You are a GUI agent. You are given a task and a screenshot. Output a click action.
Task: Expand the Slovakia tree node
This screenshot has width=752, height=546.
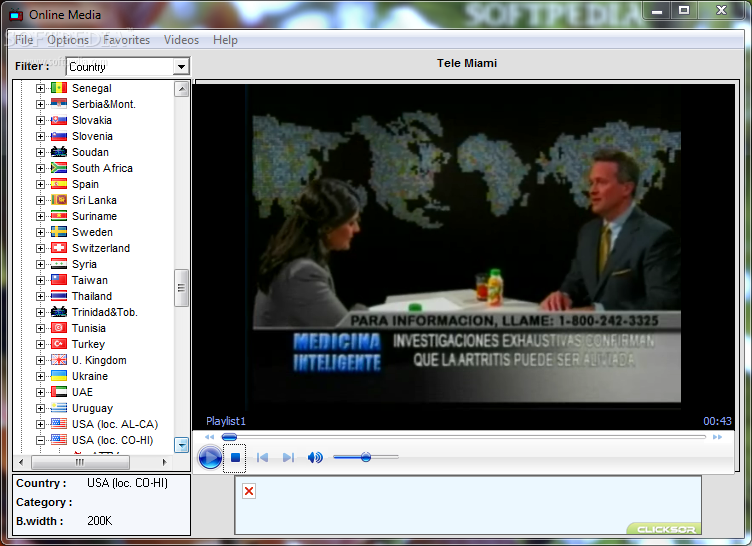[40, 120]
